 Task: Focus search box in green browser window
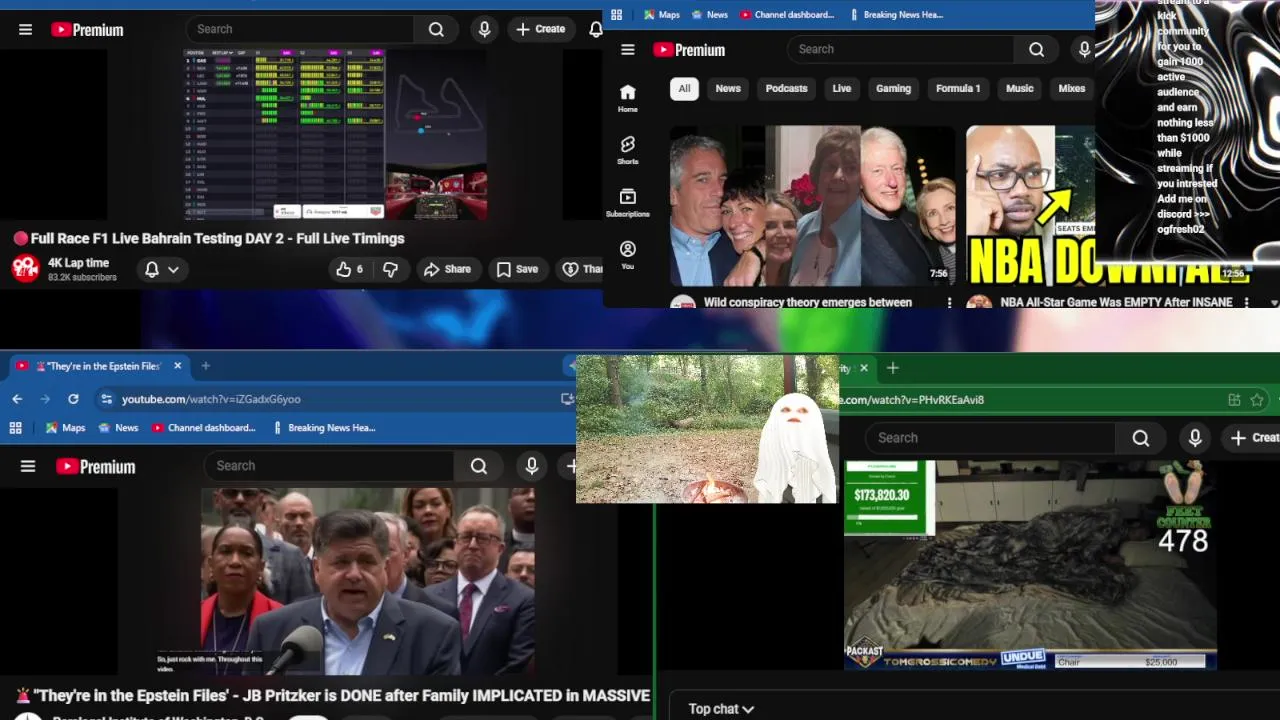click(x=990, y=438)
